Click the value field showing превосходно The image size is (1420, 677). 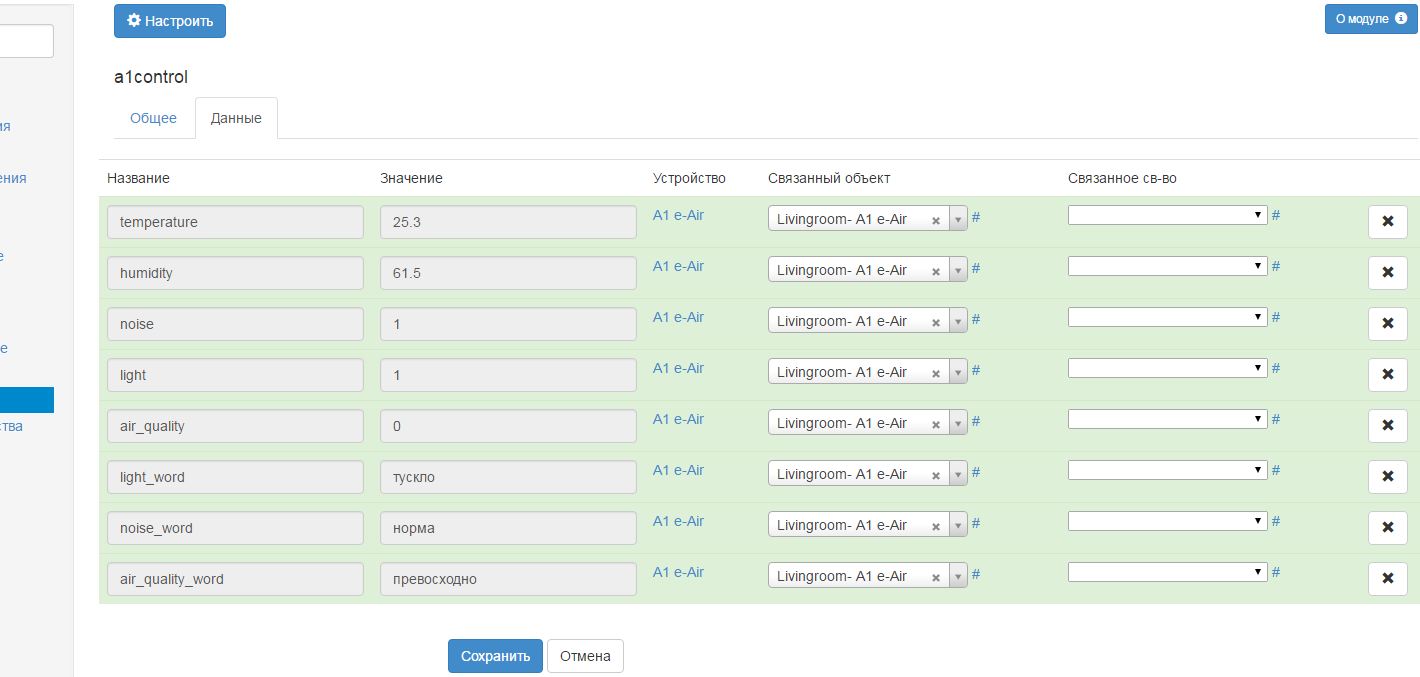(x=508, y=579)
